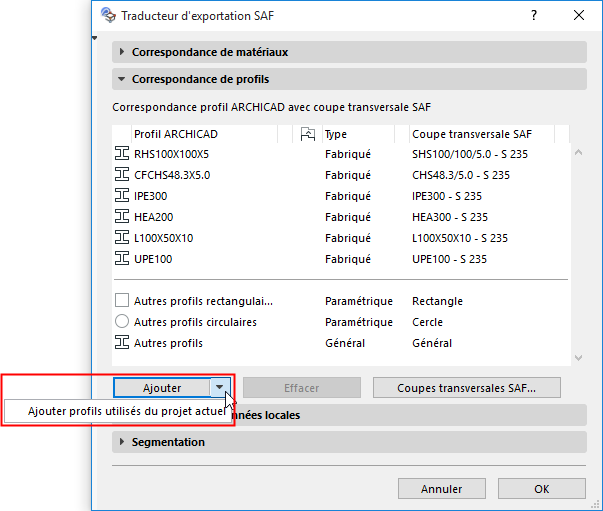Click the Annuler button

tap(441, 489)
